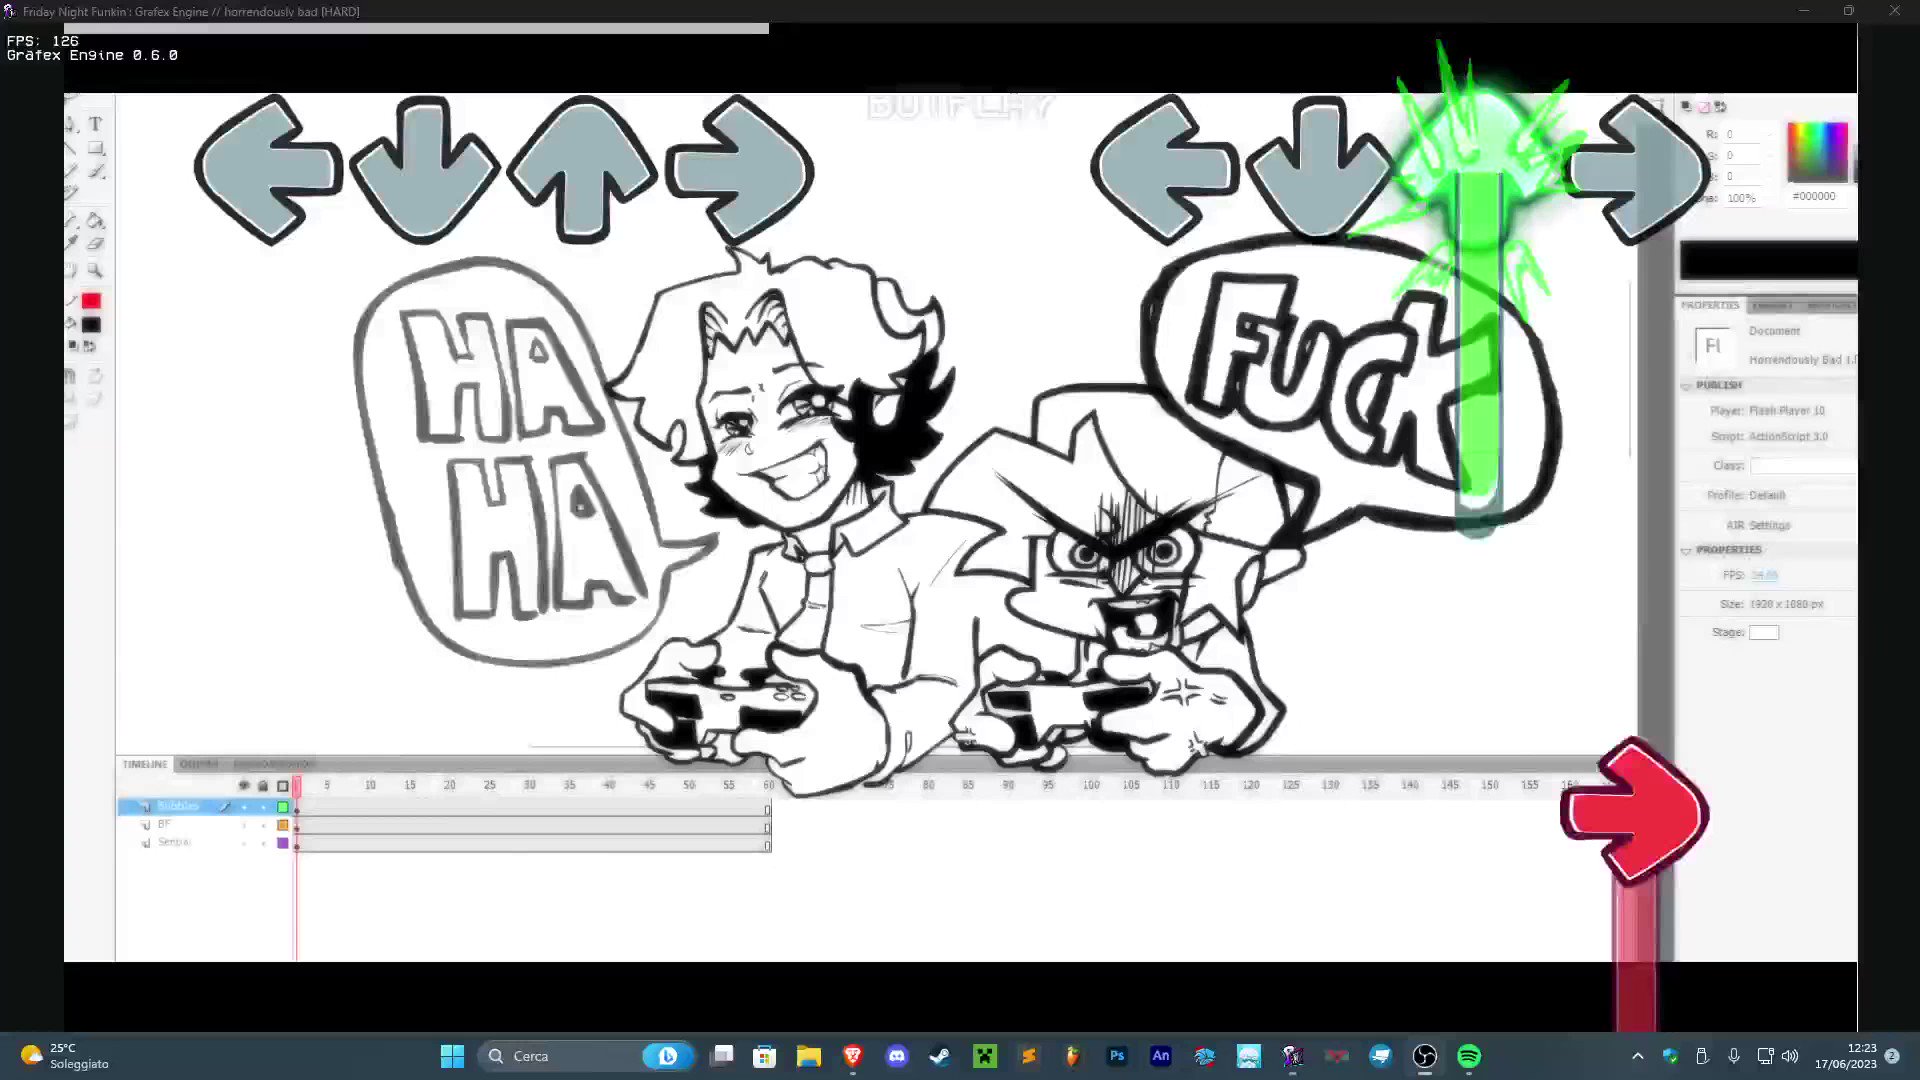This screenshot has width=1920, height=1080.
Task: Open FL Studio from the taskbar
Action: pyautogui.click(x=1073, y=1056)
